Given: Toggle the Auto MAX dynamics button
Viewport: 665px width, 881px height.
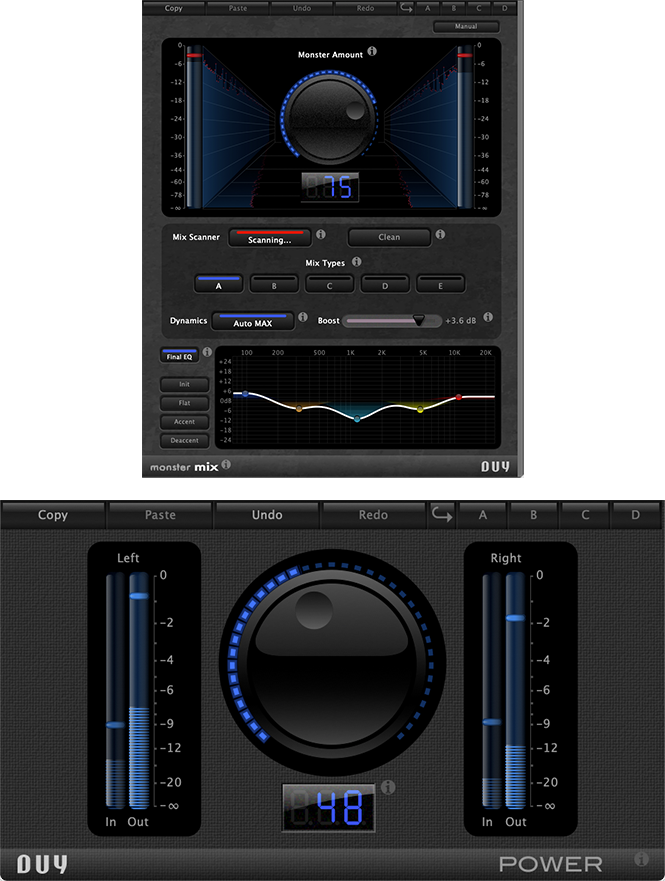Looking at the screenshot, I should 253,321.
